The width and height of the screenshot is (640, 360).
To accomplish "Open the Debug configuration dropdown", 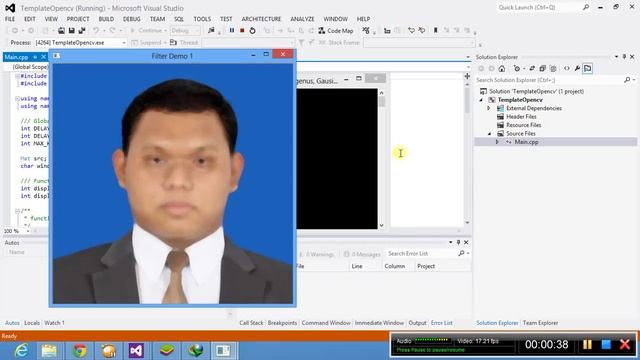I will (x=185, y=31).
